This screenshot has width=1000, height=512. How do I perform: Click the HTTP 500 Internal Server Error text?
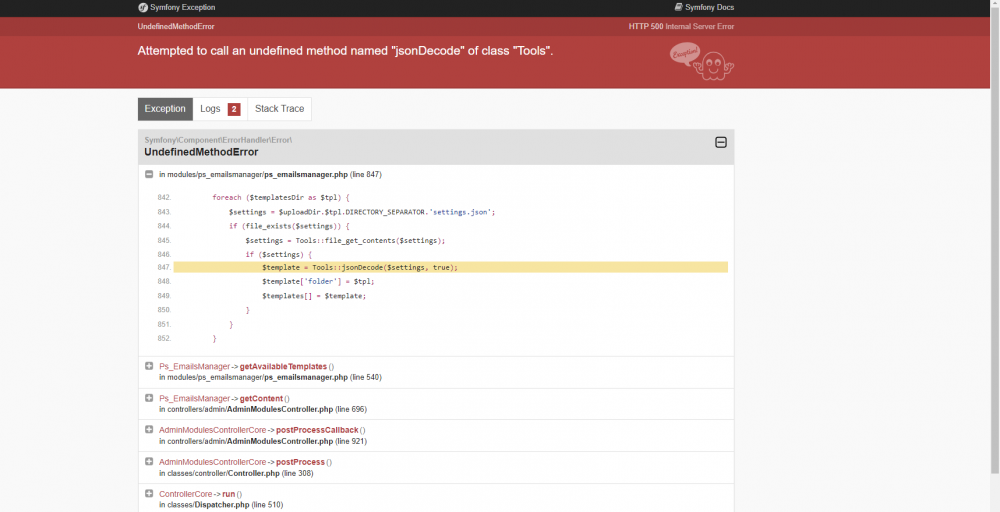(681, 27)
